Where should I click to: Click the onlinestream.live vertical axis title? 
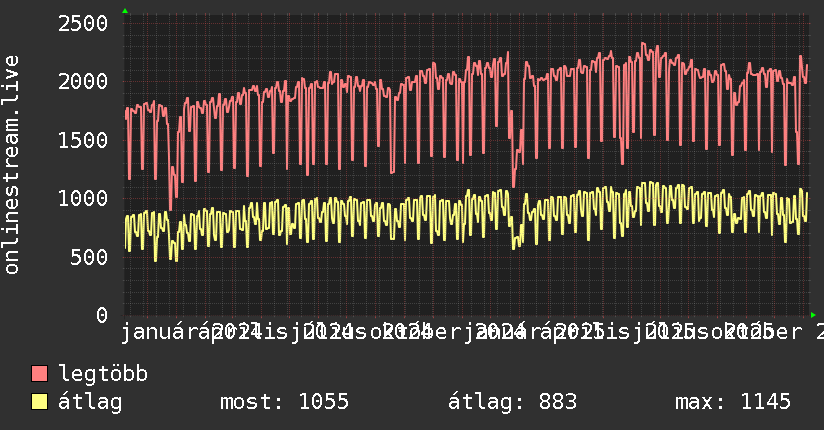[12, 165]
